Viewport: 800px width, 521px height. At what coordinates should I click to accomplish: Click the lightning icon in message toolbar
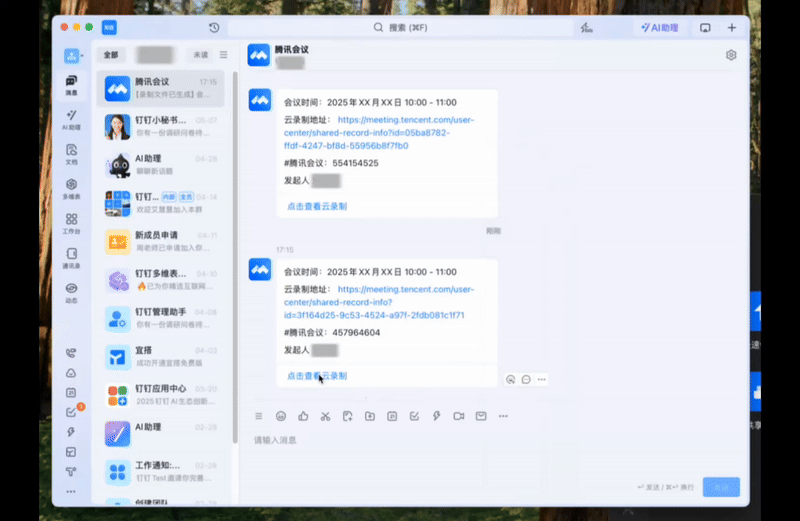coord(437,416)
